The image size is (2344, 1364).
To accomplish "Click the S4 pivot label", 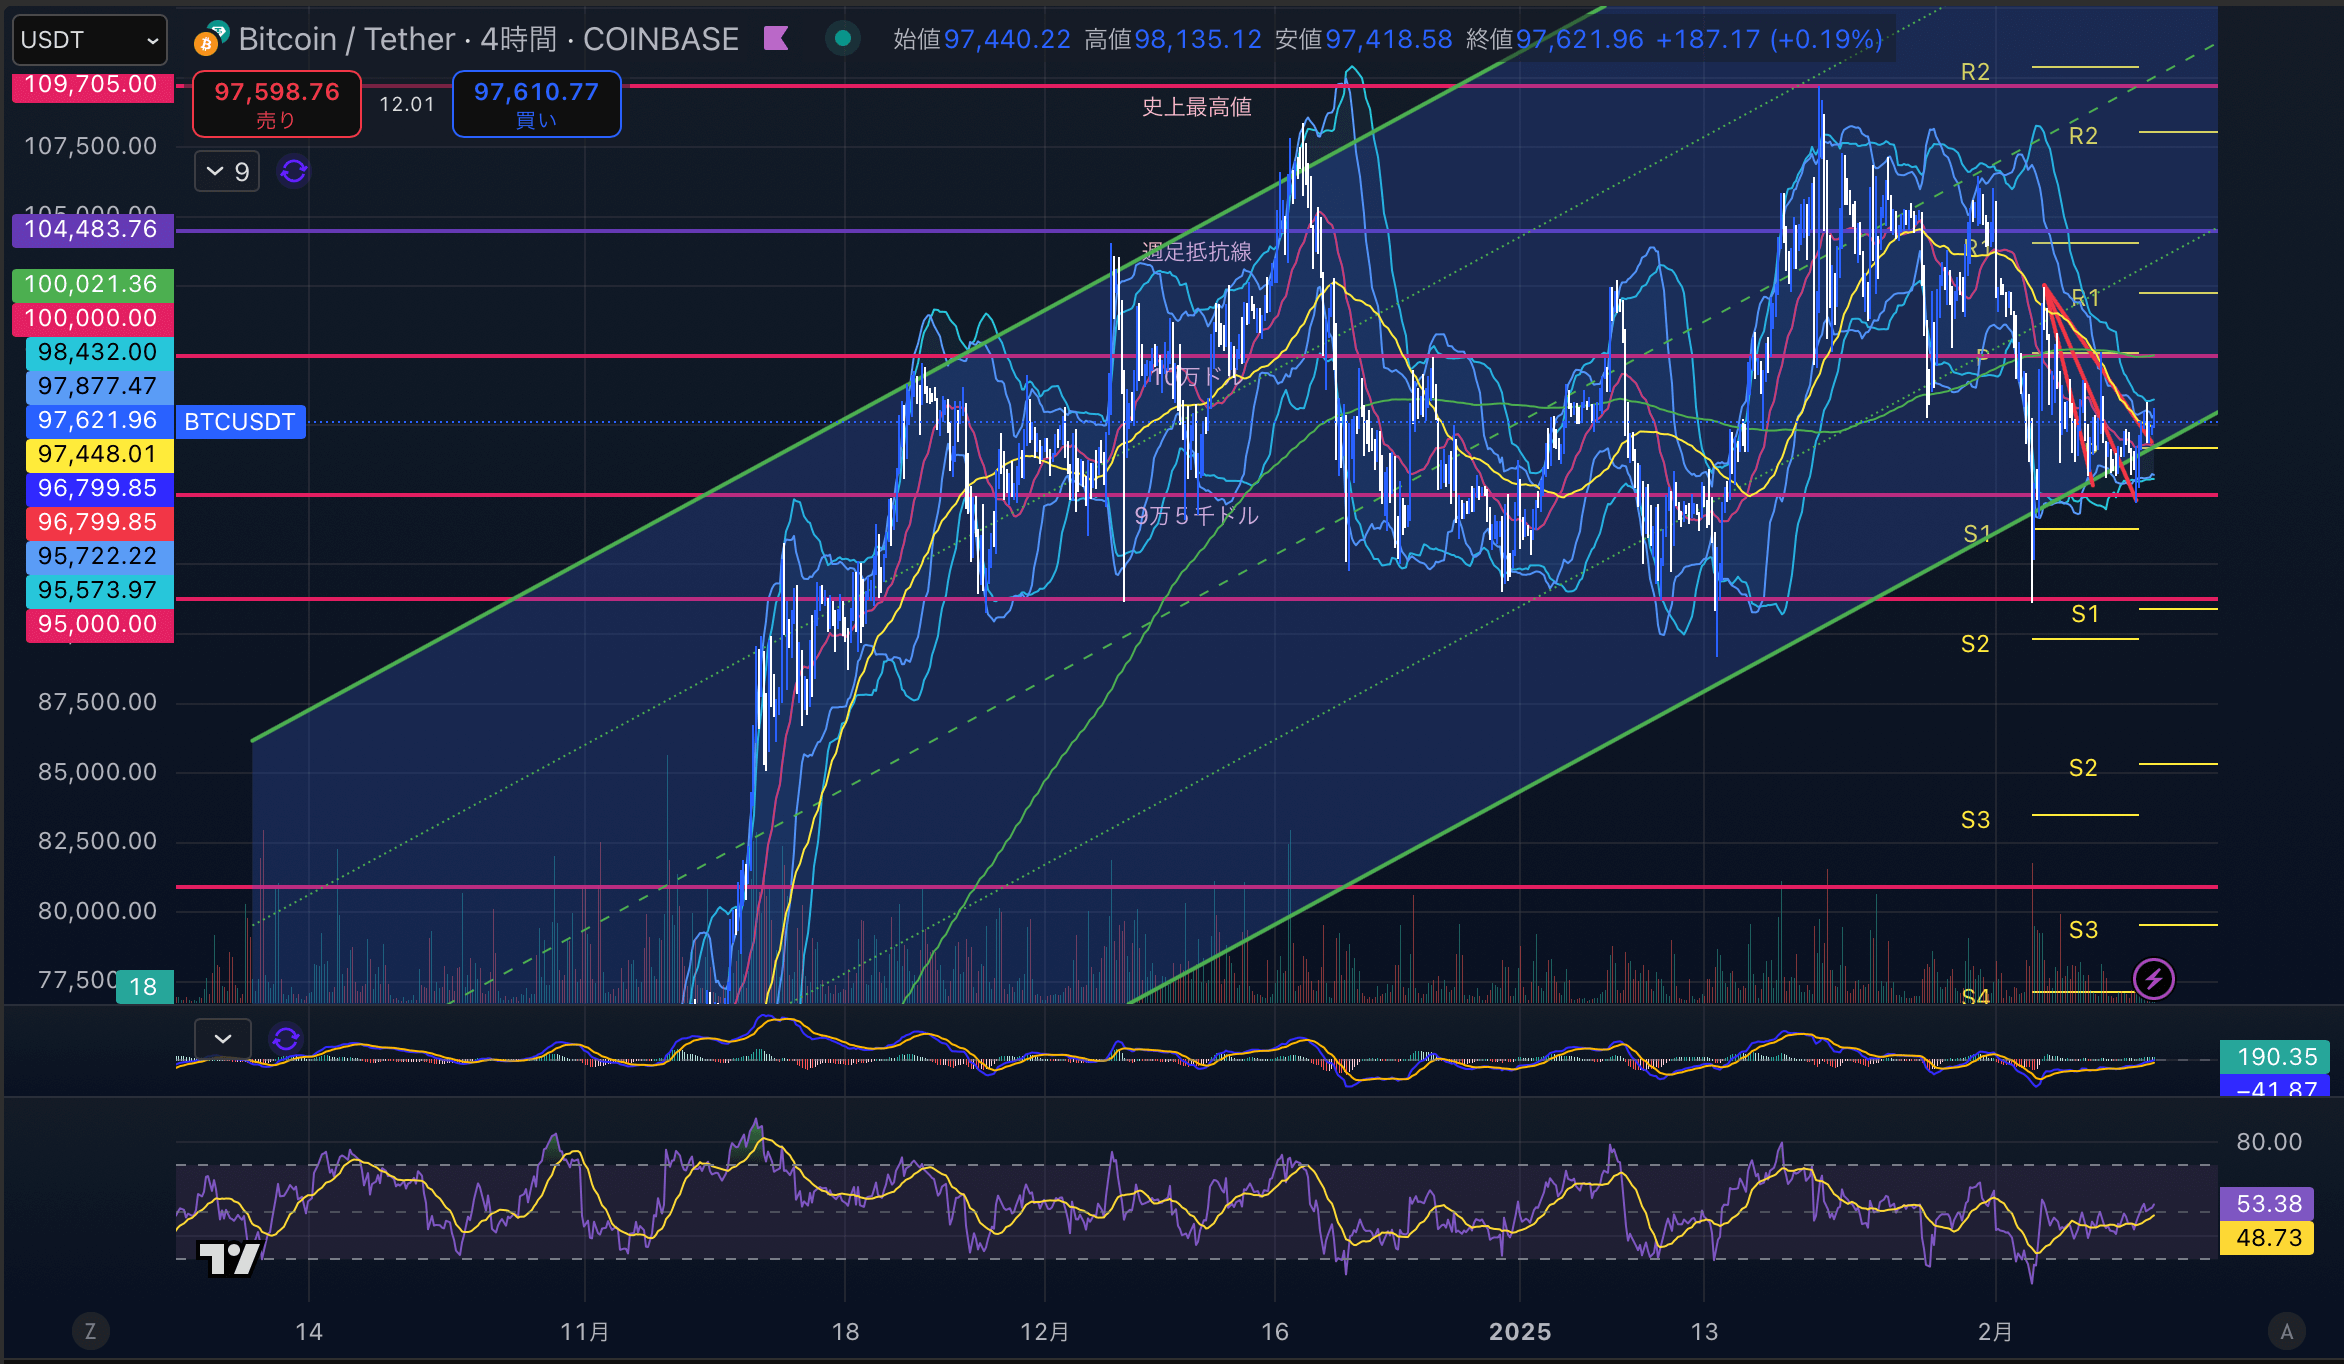I will point(1975,996).
